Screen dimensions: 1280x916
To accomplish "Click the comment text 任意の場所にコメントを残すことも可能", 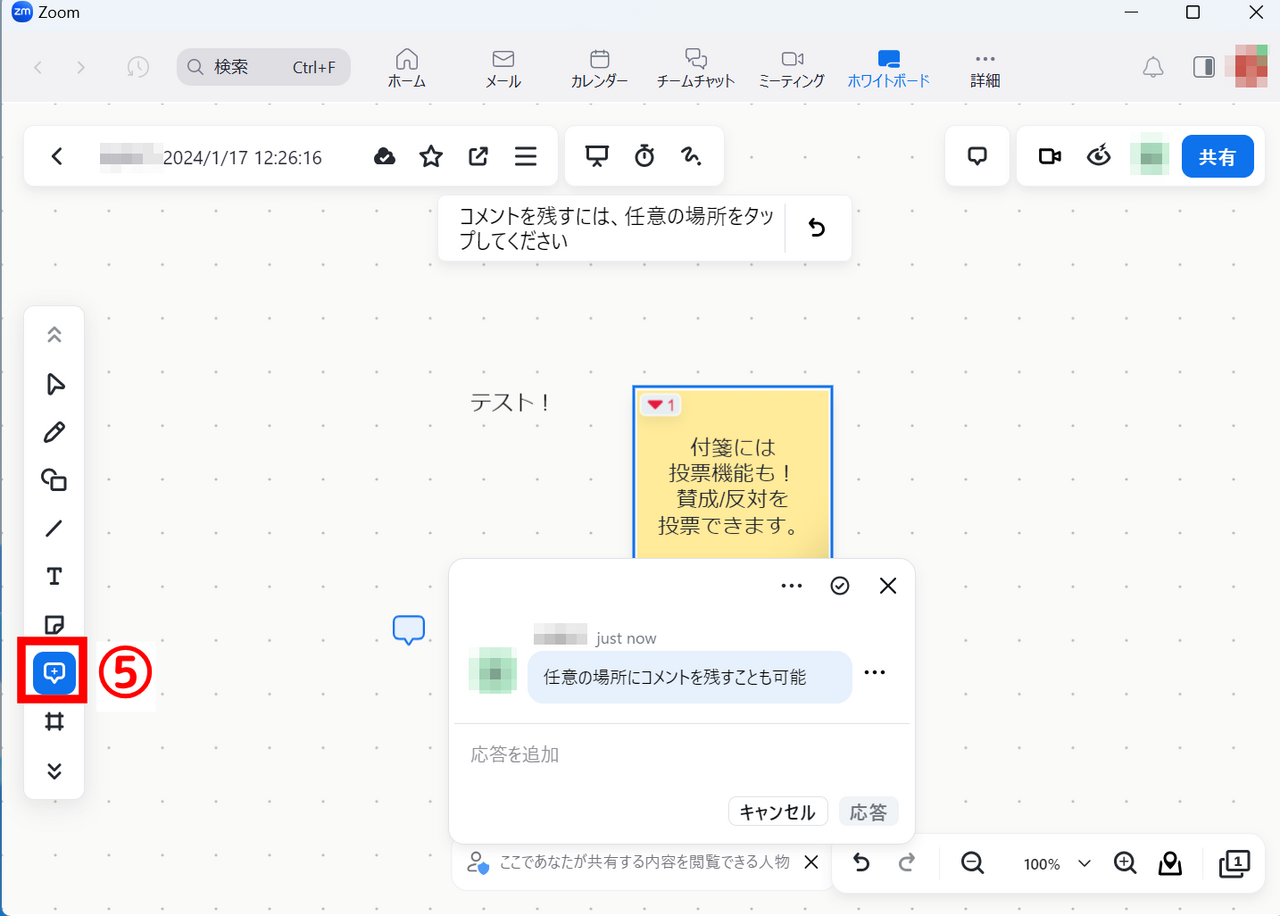I will click(675, 677).
